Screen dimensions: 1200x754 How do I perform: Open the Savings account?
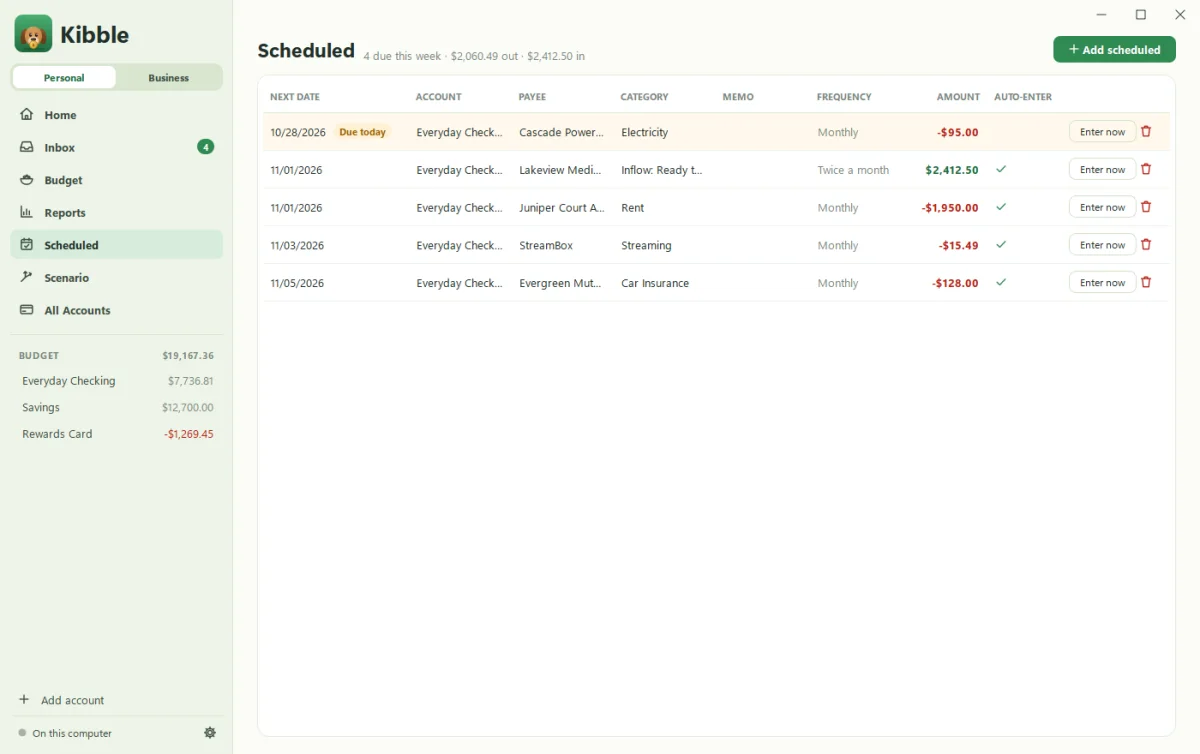117,407
